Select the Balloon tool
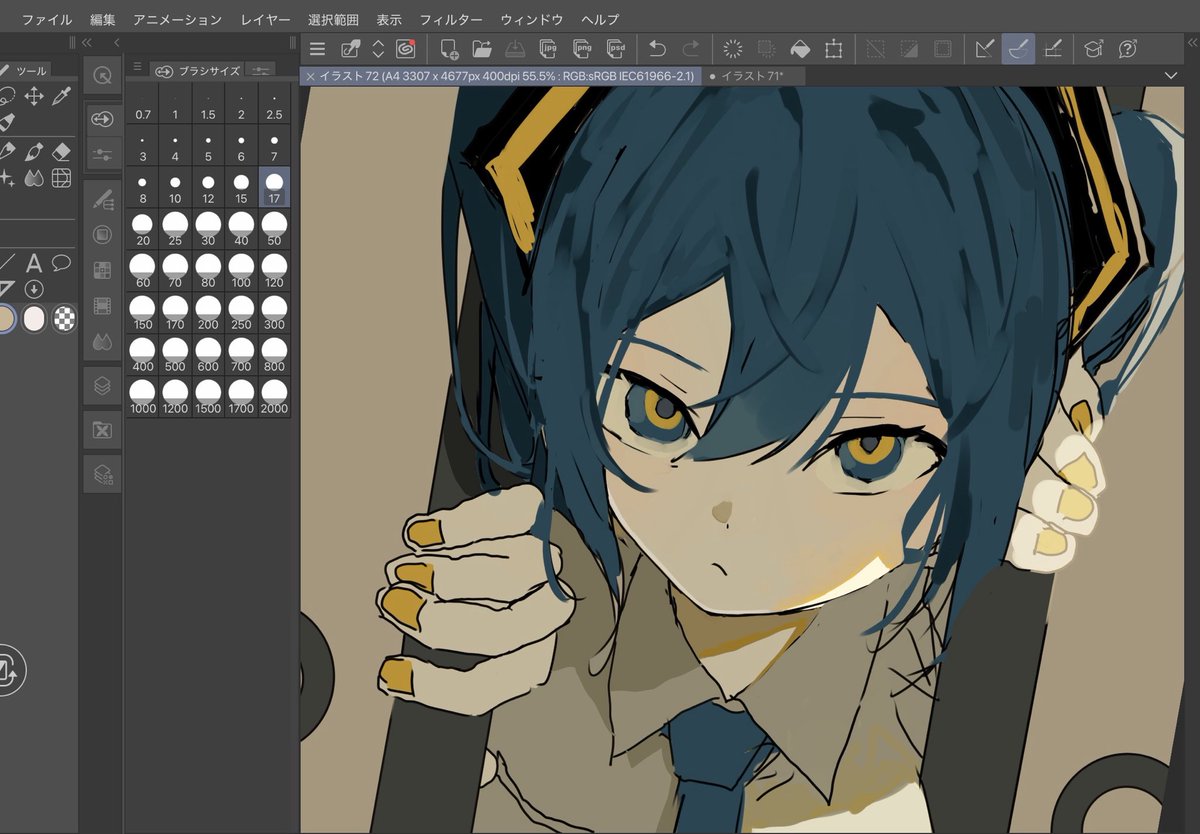The width and height of the screenshot is (1200, 834). (62, 263)
